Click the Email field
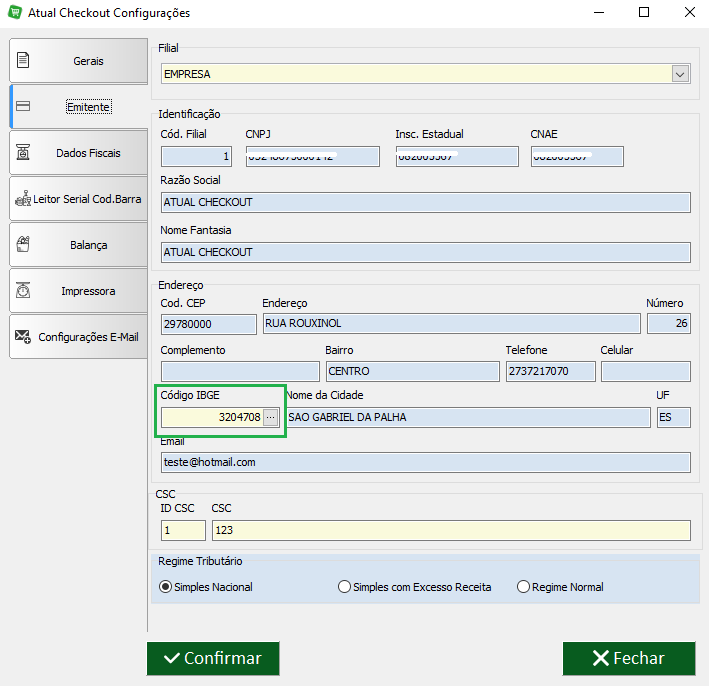 pyautogui.click(x=425, y=462)
